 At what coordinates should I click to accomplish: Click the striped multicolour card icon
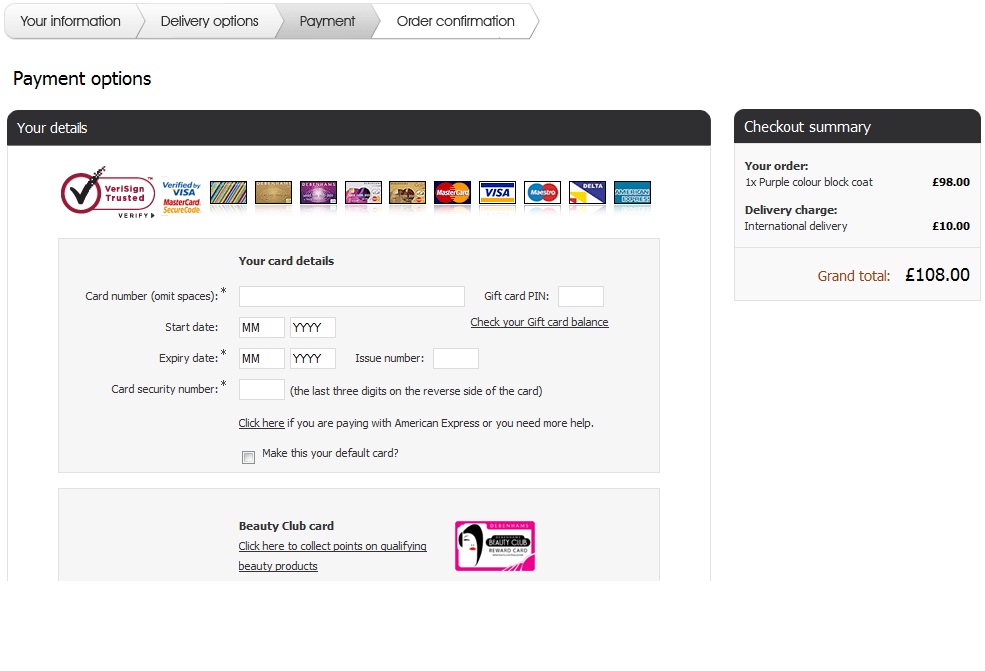228,193
